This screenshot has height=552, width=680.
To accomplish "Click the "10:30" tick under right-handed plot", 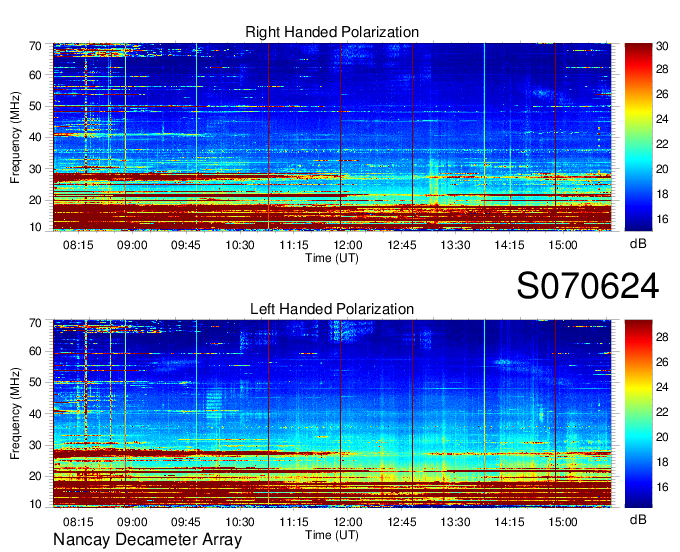I will [x=240, y=245].
